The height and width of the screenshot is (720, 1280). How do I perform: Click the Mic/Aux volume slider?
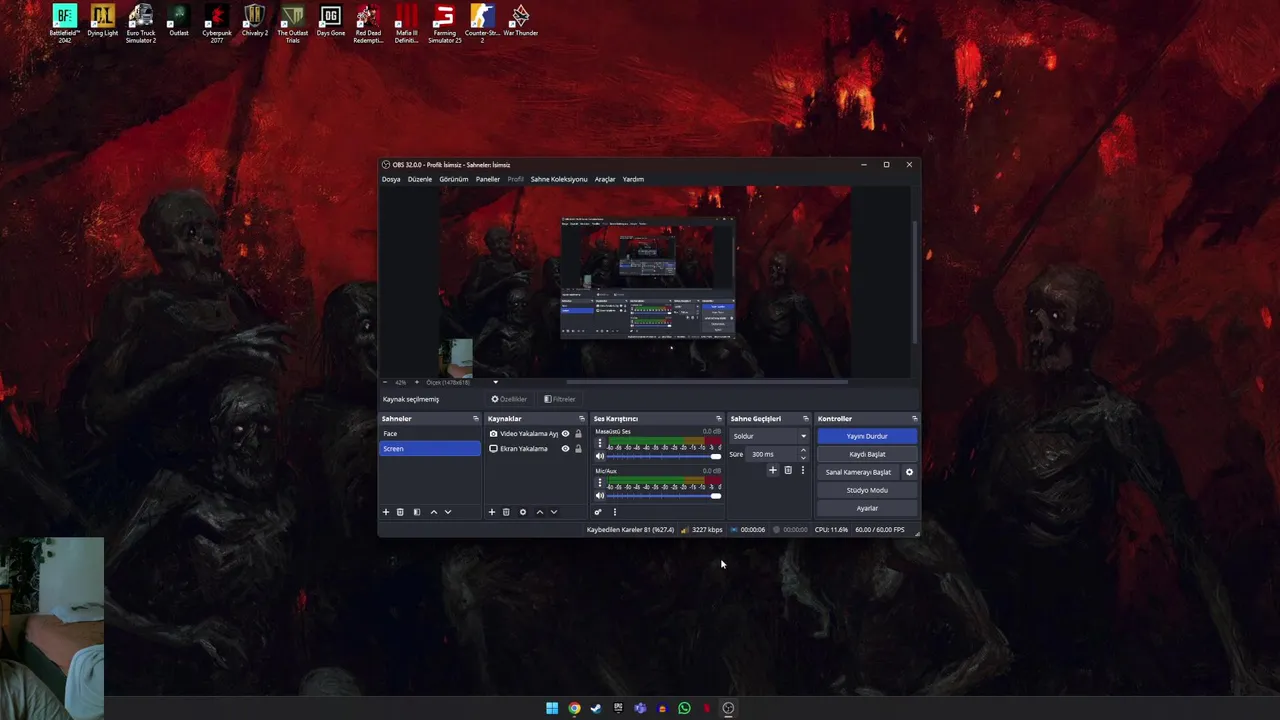(664, 495)
